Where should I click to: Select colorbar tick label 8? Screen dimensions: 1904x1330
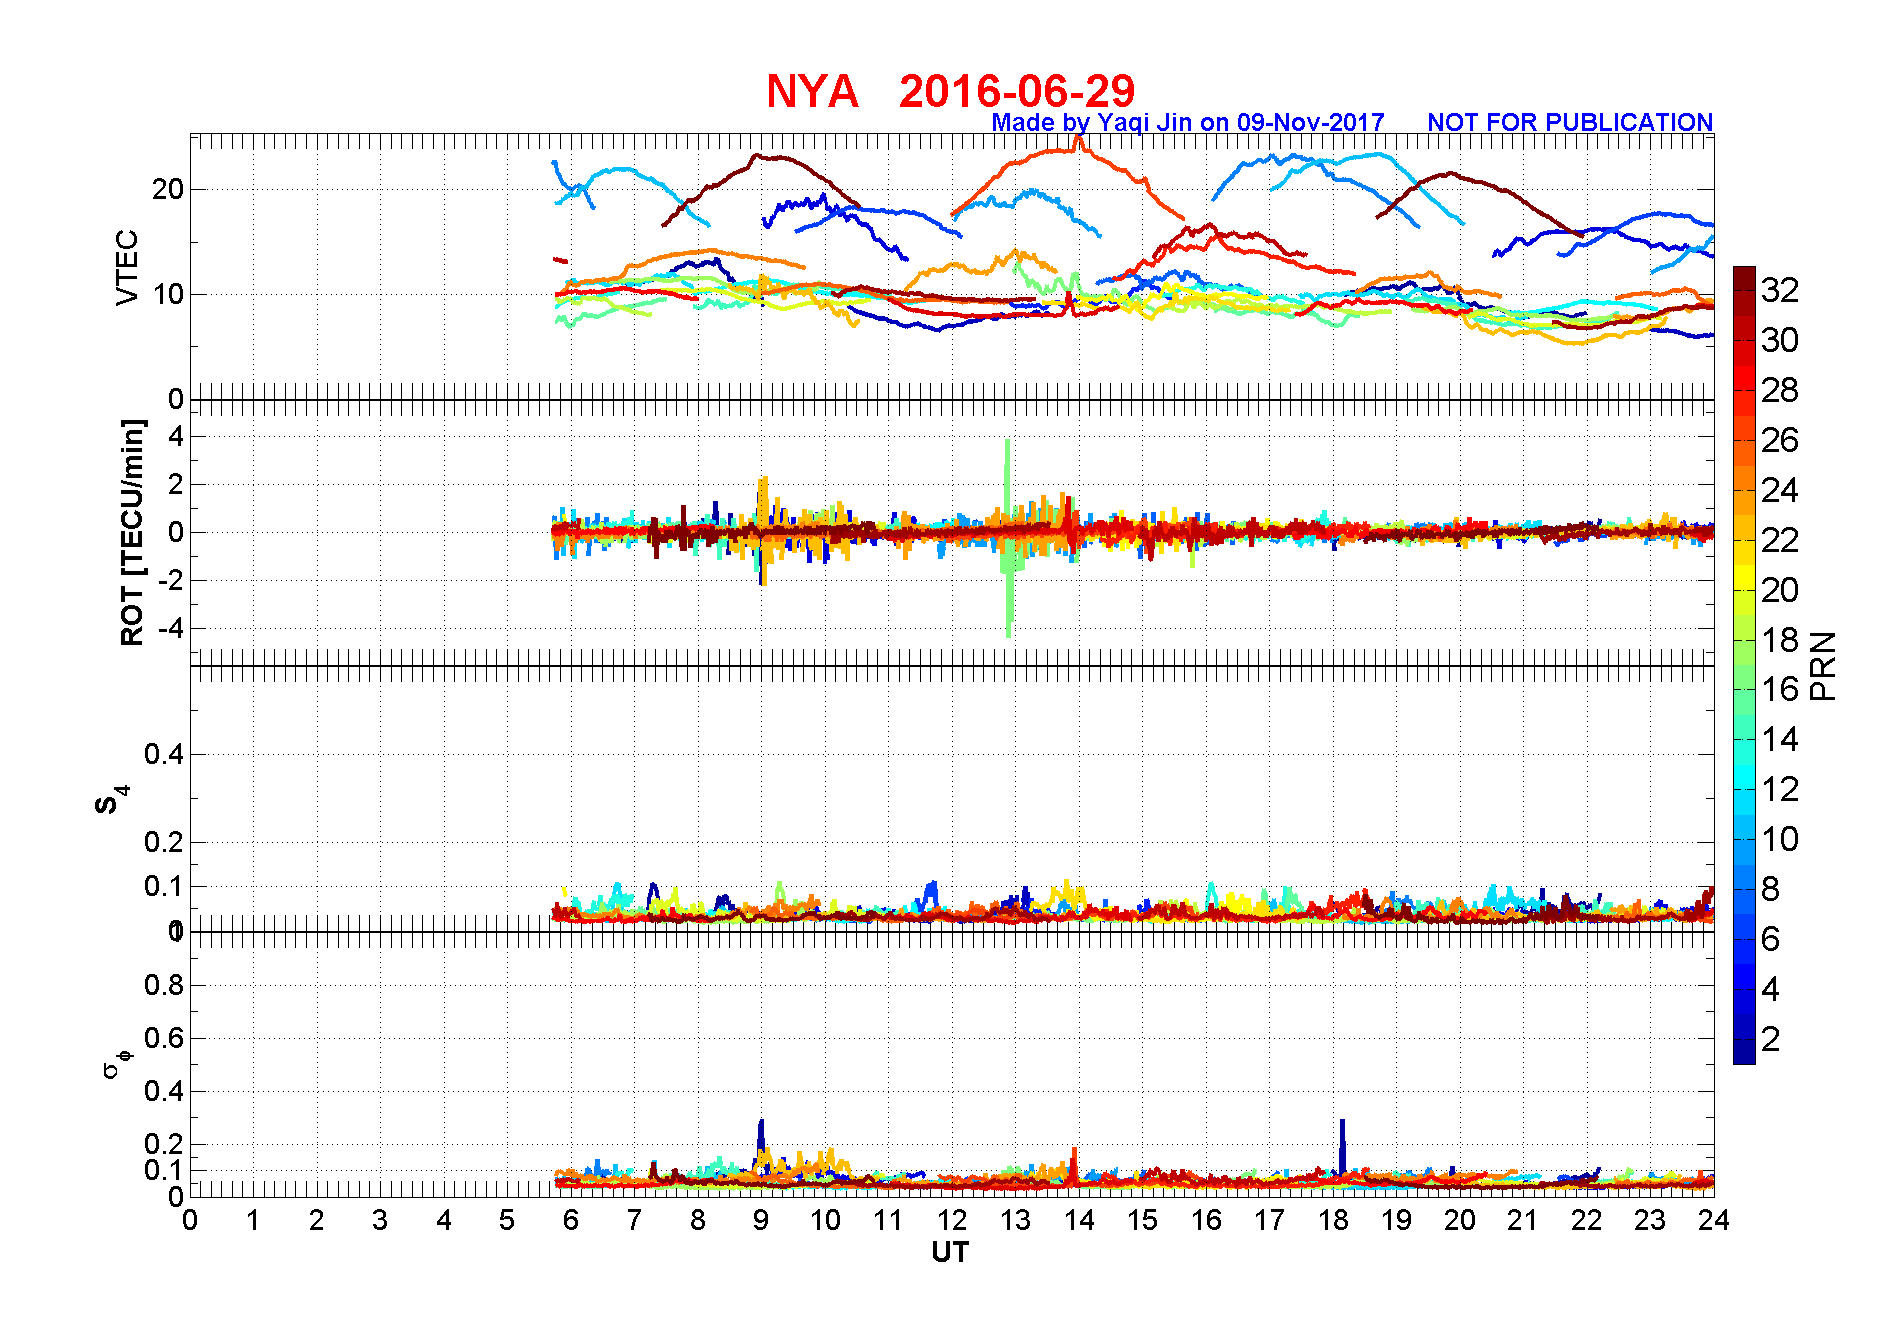[1771, 889]
